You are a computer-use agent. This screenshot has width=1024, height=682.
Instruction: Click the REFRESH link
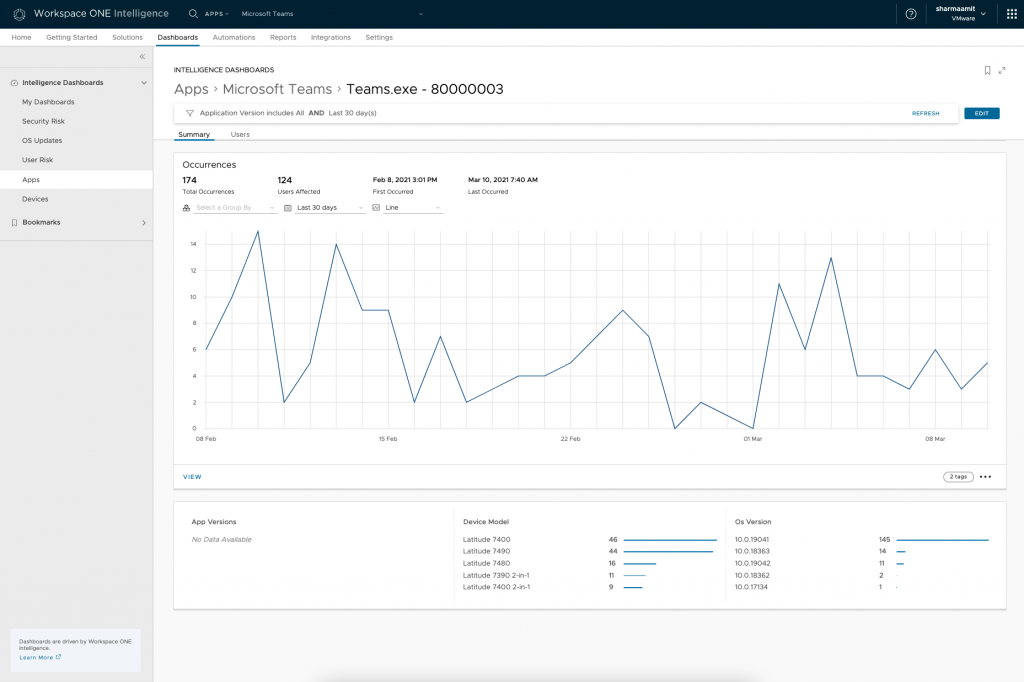tap(925, 113)
